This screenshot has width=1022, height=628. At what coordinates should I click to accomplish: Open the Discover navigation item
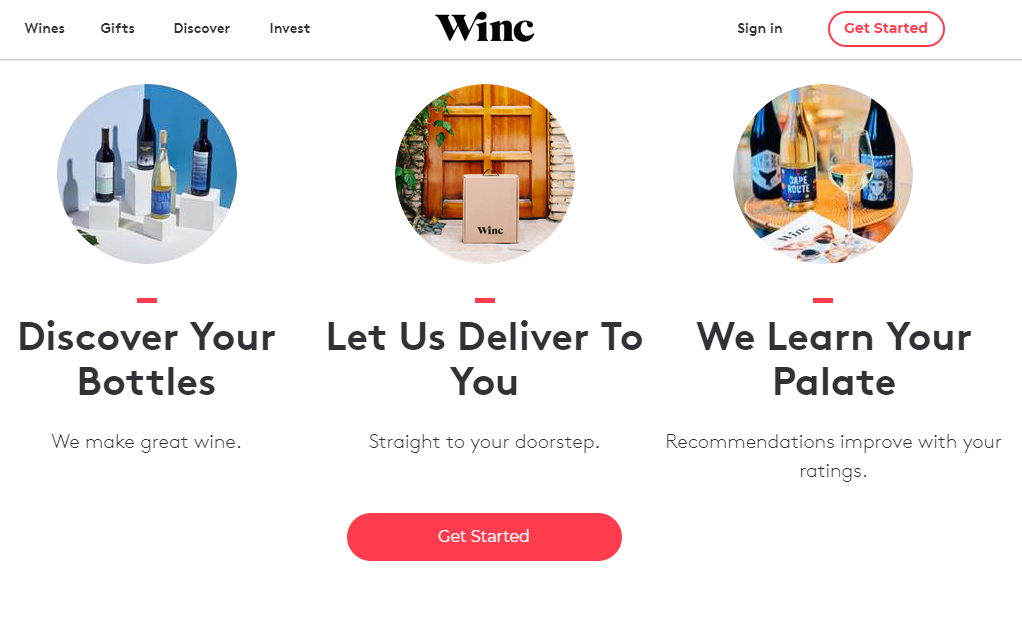(201, 29)
